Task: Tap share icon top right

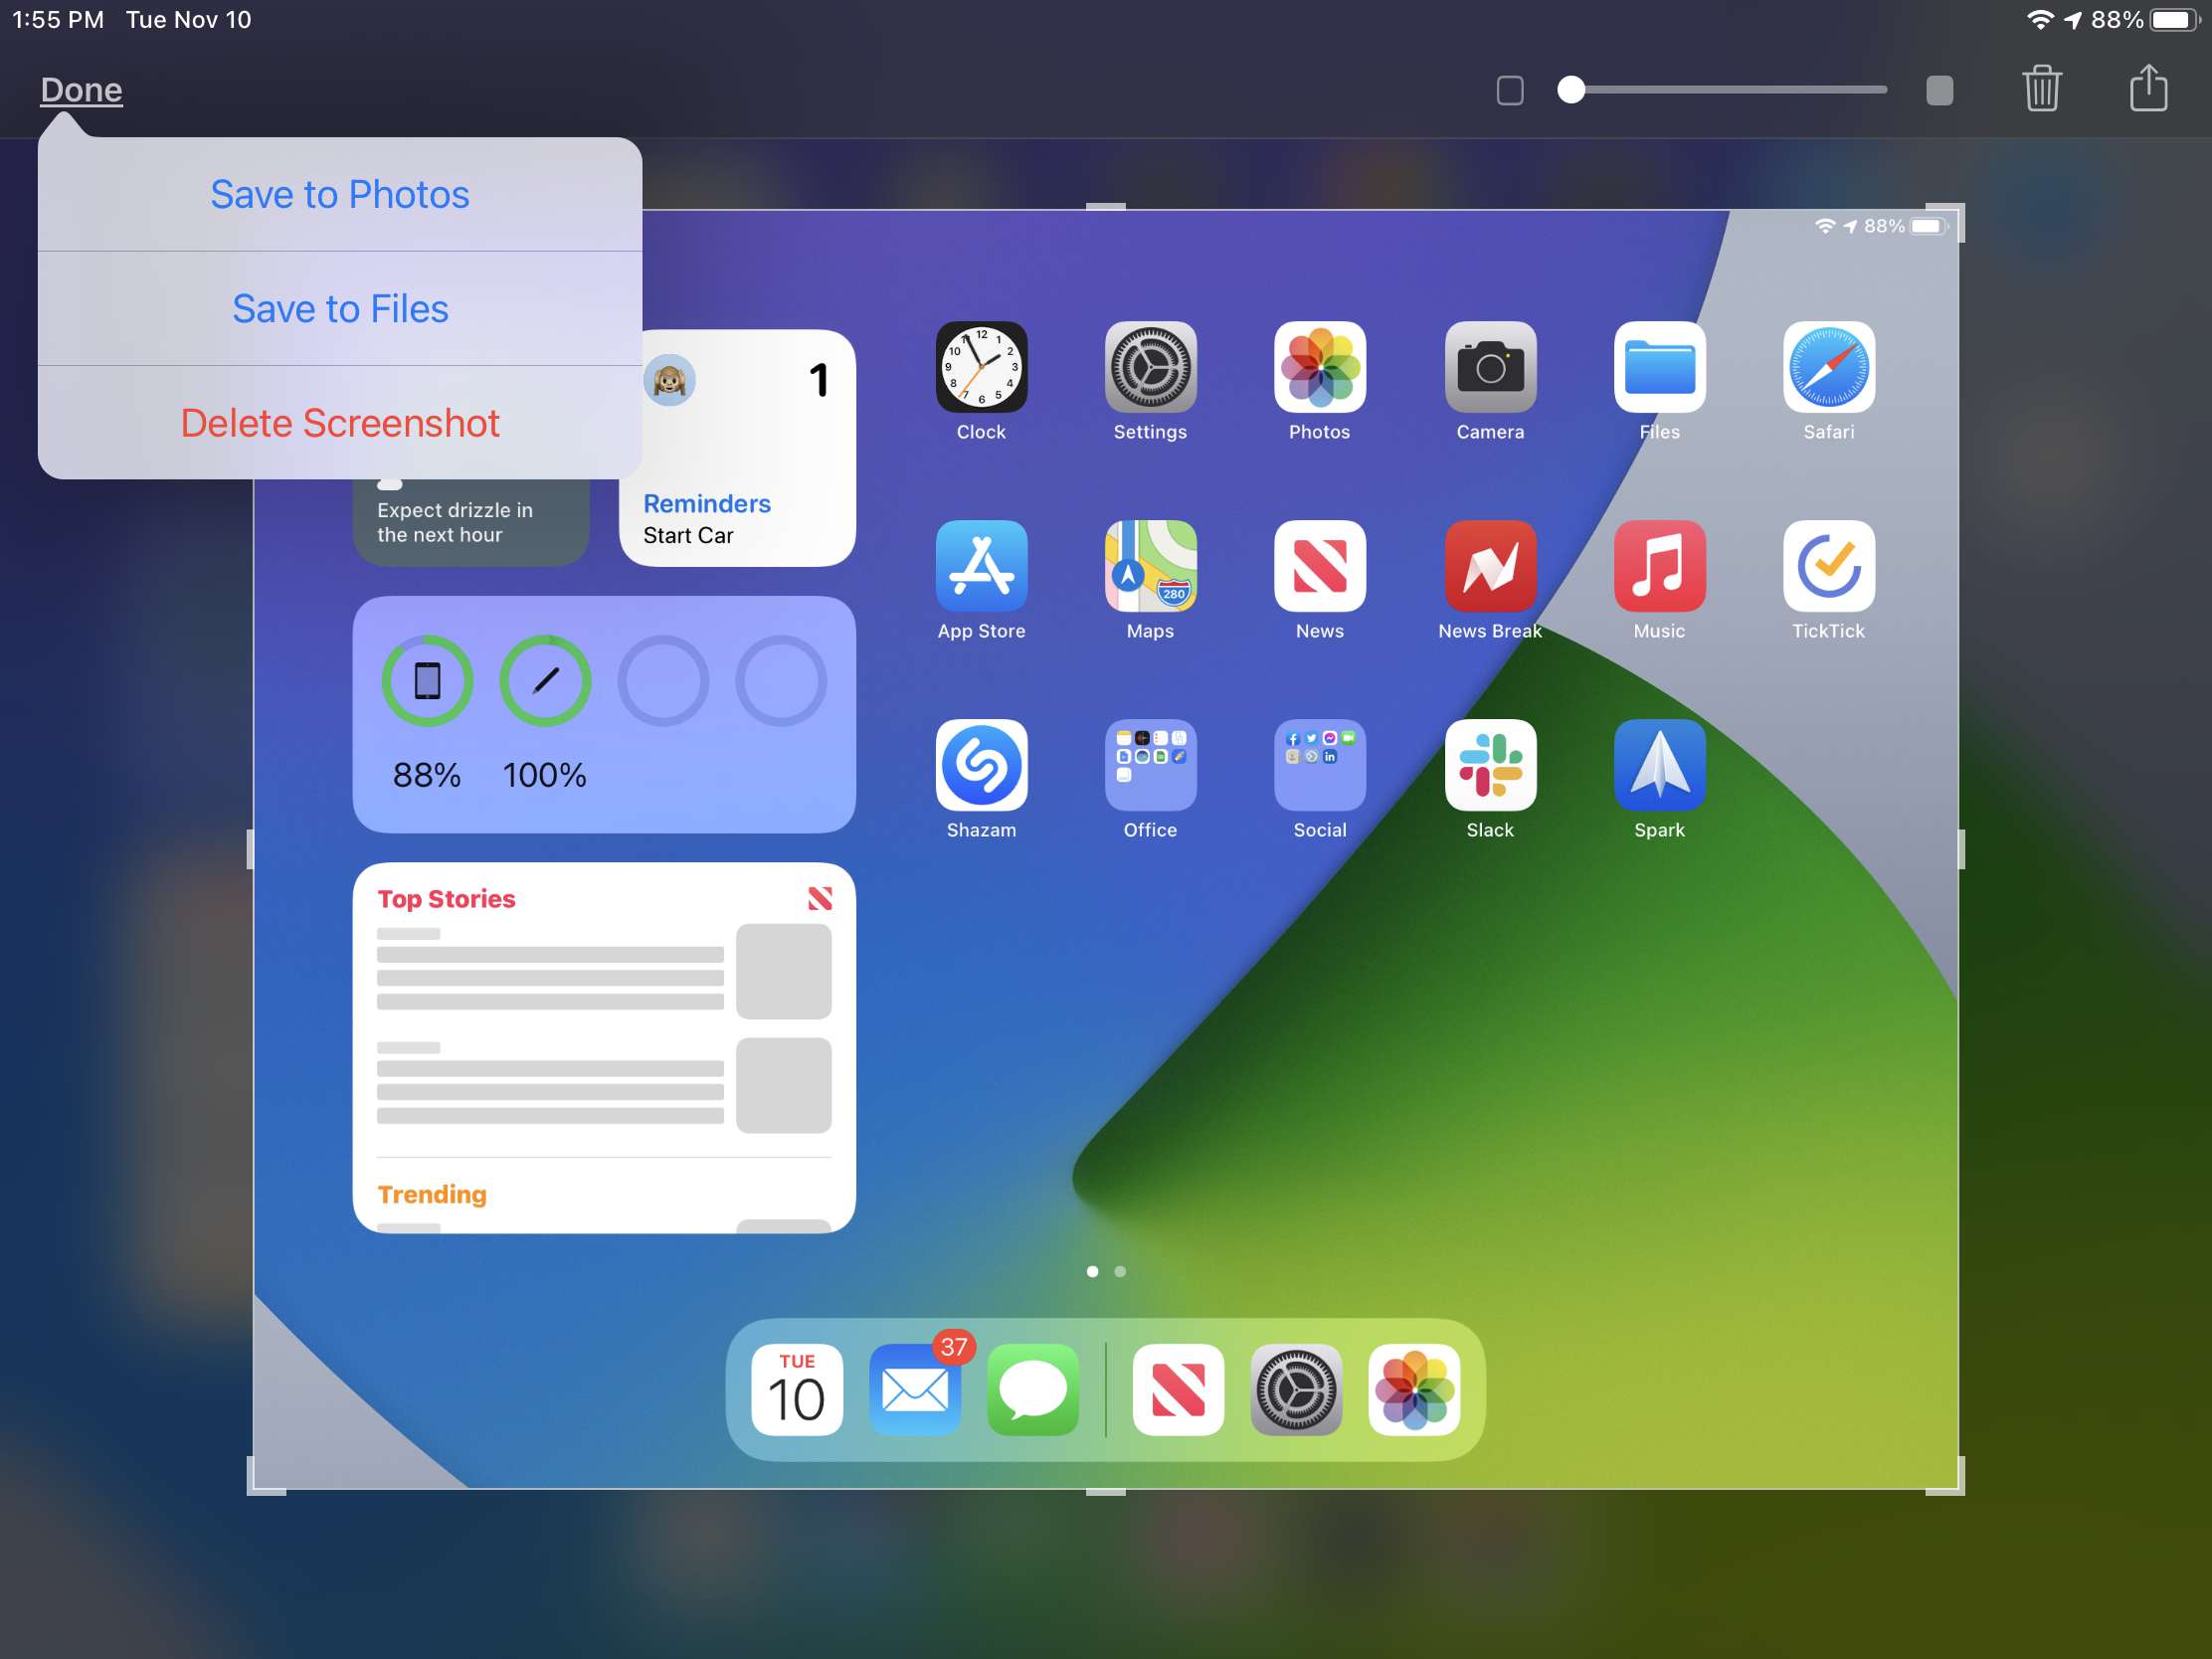Action: (2145, 88)
